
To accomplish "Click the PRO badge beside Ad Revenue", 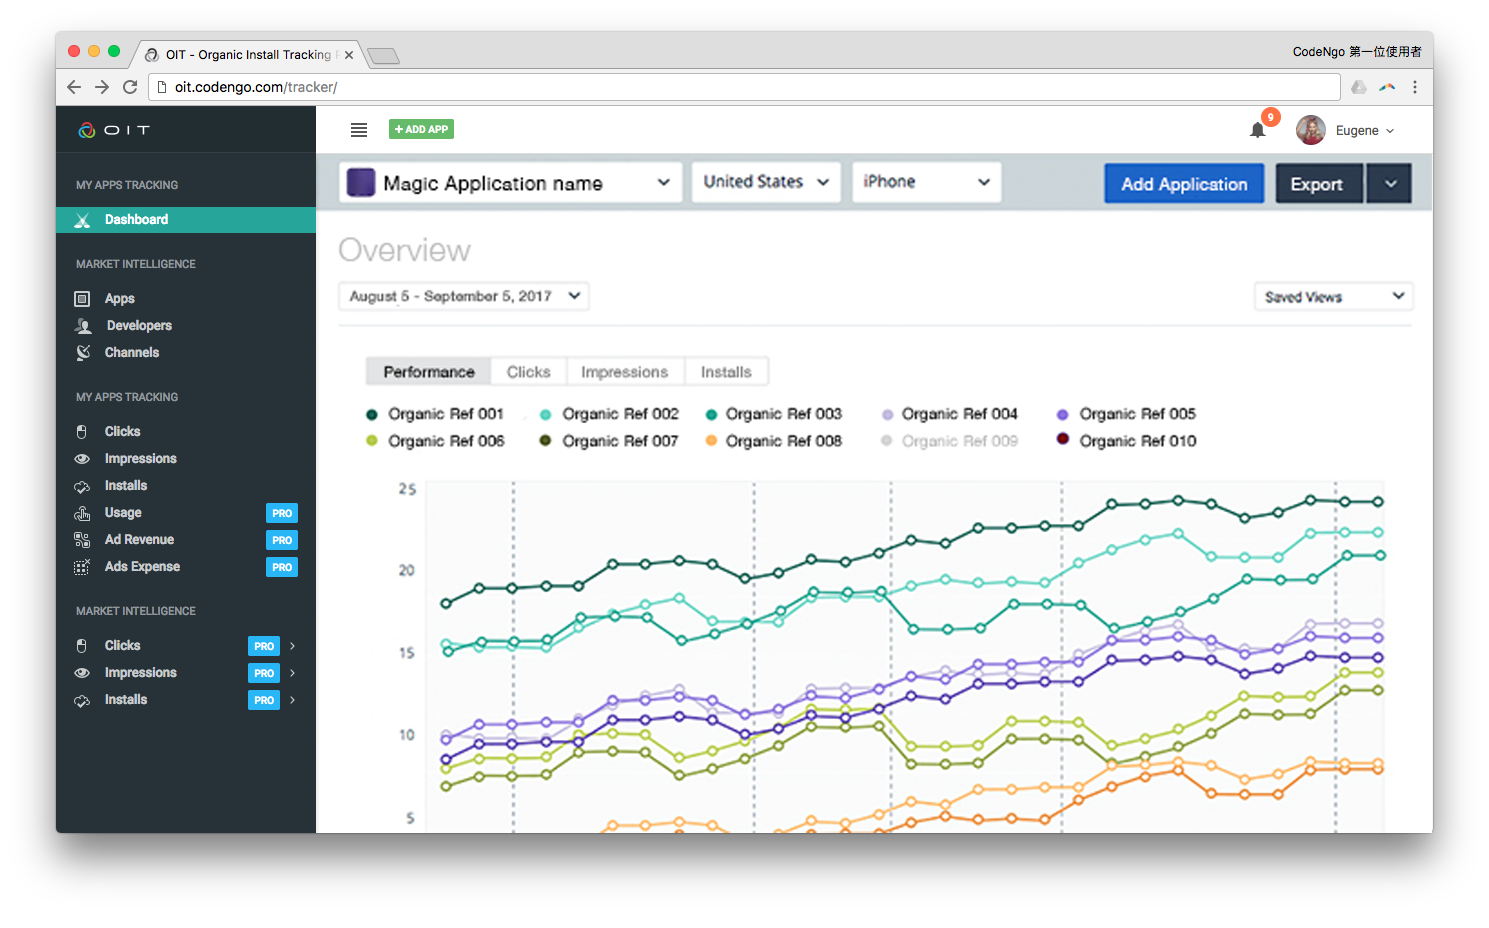I will (x=282, y=540).
